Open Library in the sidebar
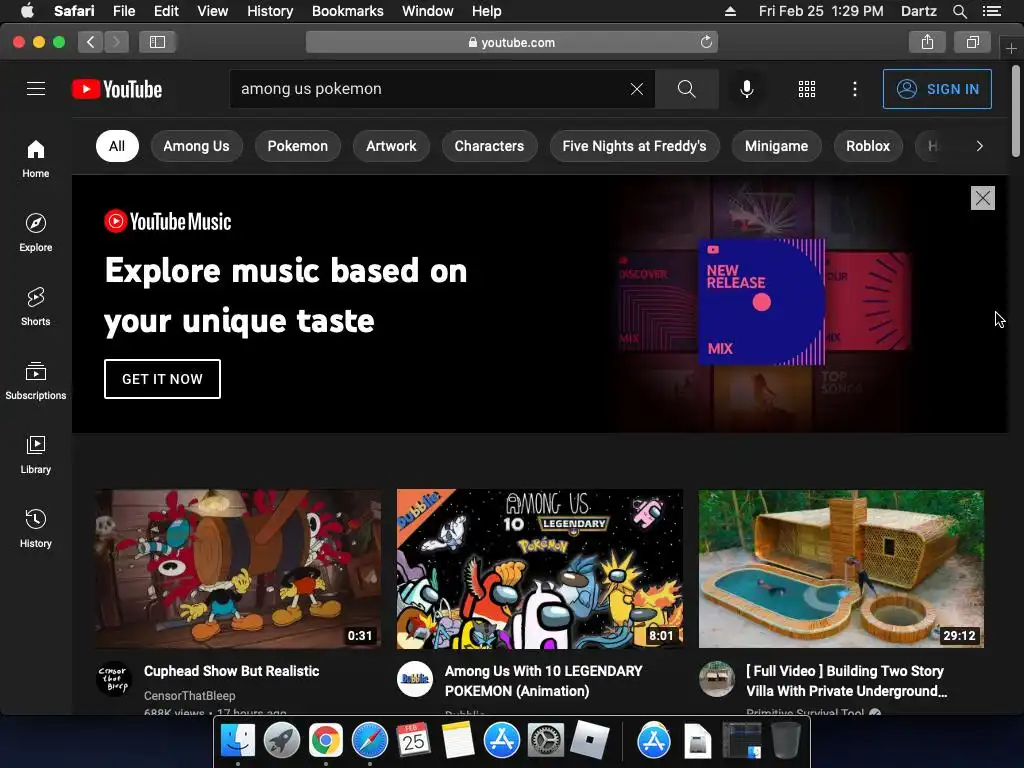This screenshot has width=1024, height=768. point(36,454)
